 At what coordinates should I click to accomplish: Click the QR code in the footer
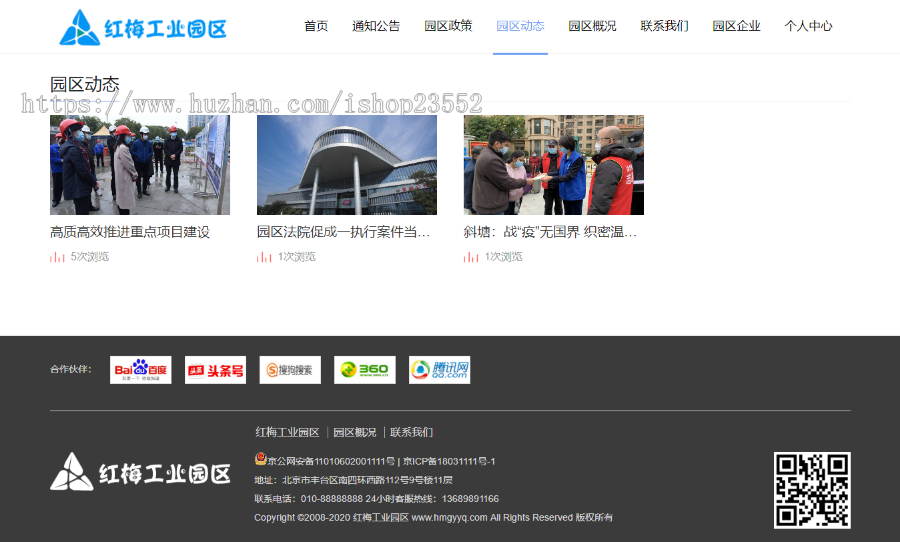[x=812, y=490]
